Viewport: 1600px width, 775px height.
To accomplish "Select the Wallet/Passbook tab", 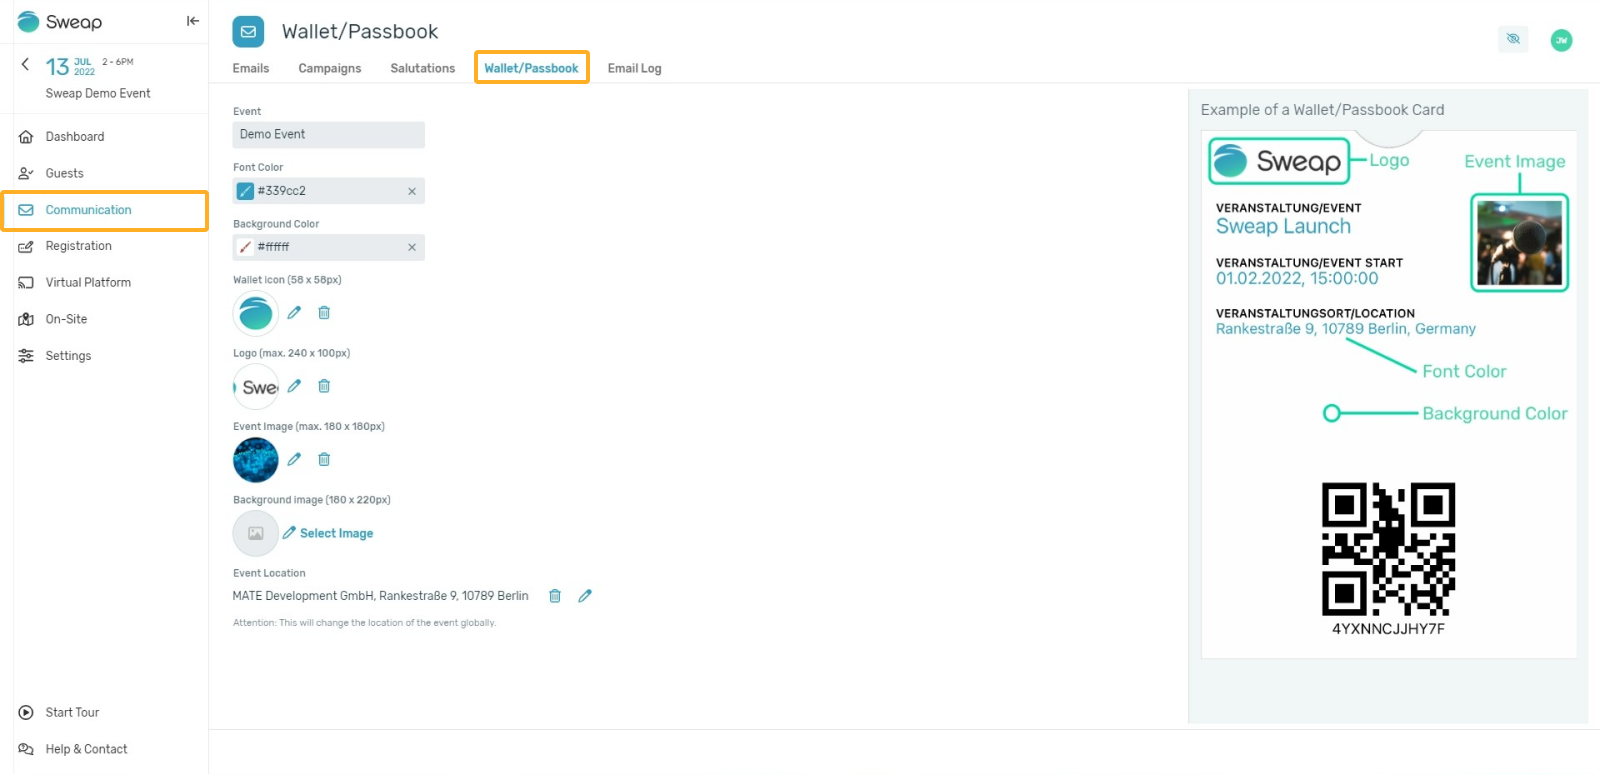I will (531, 68).
